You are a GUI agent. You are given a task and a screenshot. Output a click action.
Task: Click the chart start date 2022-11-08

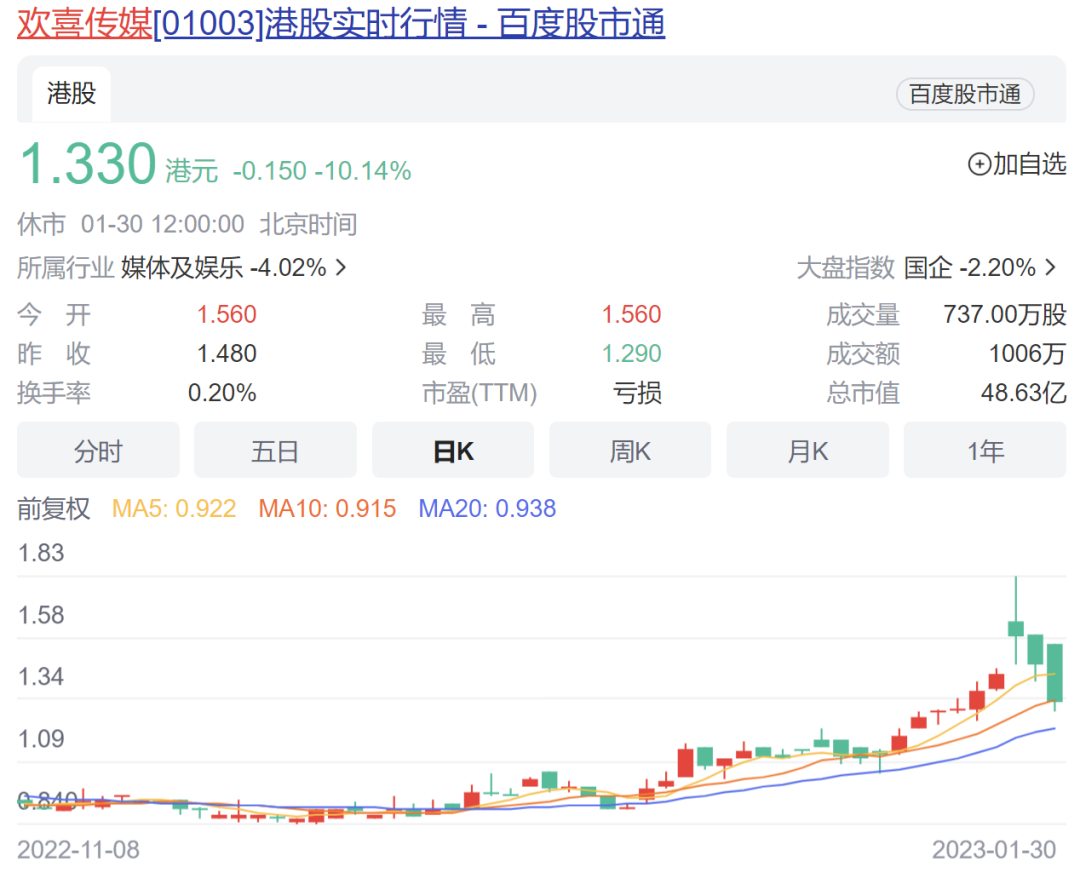click(x=79, y=850)
